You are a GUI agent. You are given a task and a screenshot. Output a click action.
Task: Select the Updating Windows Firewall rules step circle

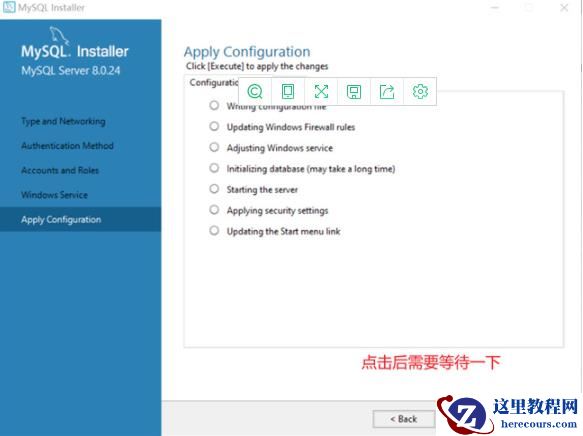(214, 126)
